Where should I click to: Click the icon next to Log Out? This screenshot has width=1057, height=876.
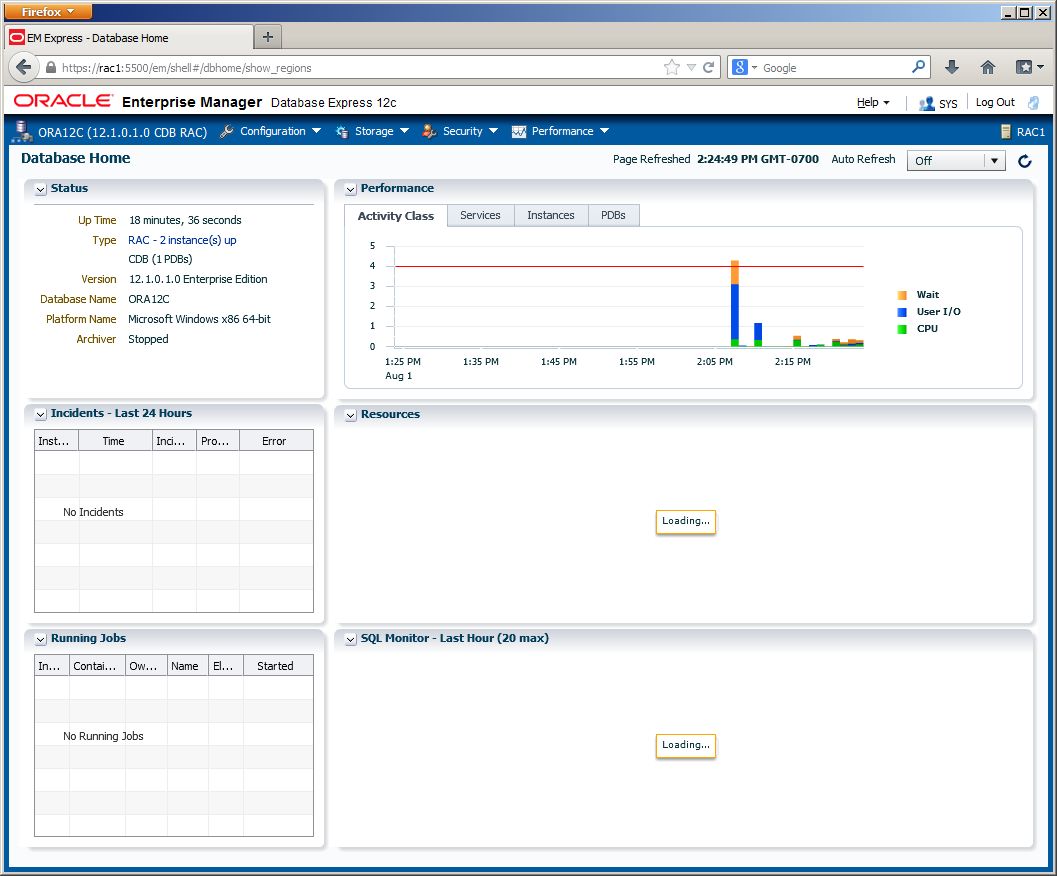[1033, 103]
